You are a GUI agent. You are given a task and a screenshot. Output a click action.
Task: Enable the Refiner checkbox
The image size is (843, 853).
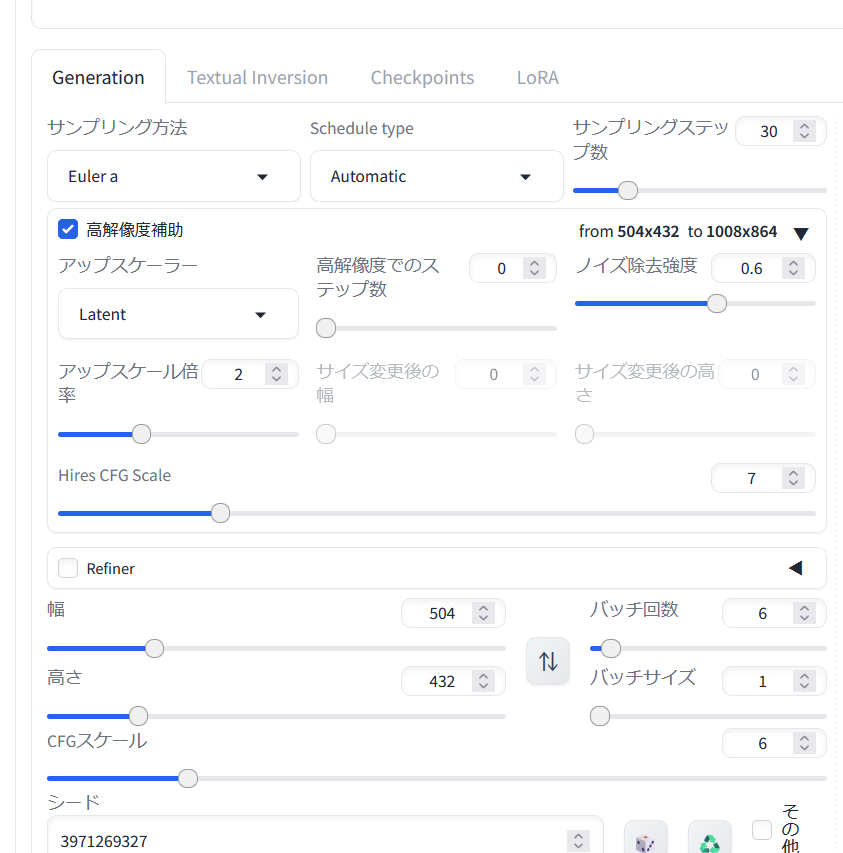[68, 568]
